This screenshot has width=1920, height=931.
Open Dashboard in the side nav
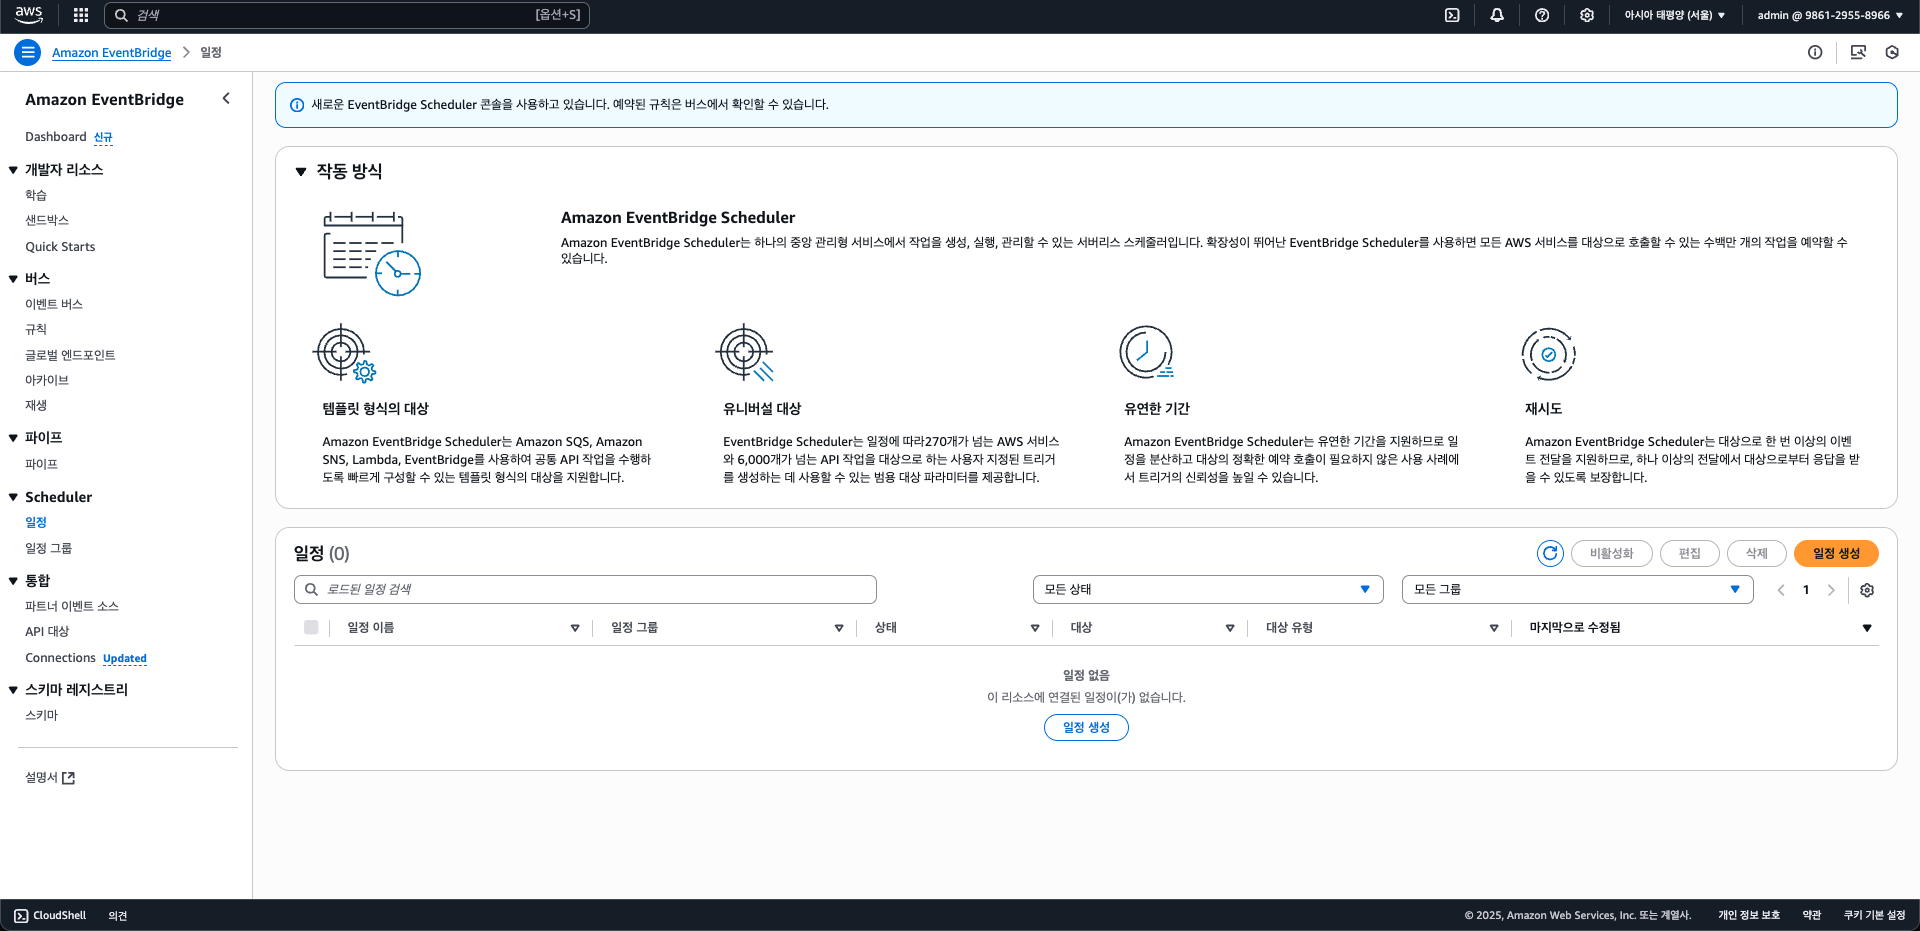click(x=56, y=137)
